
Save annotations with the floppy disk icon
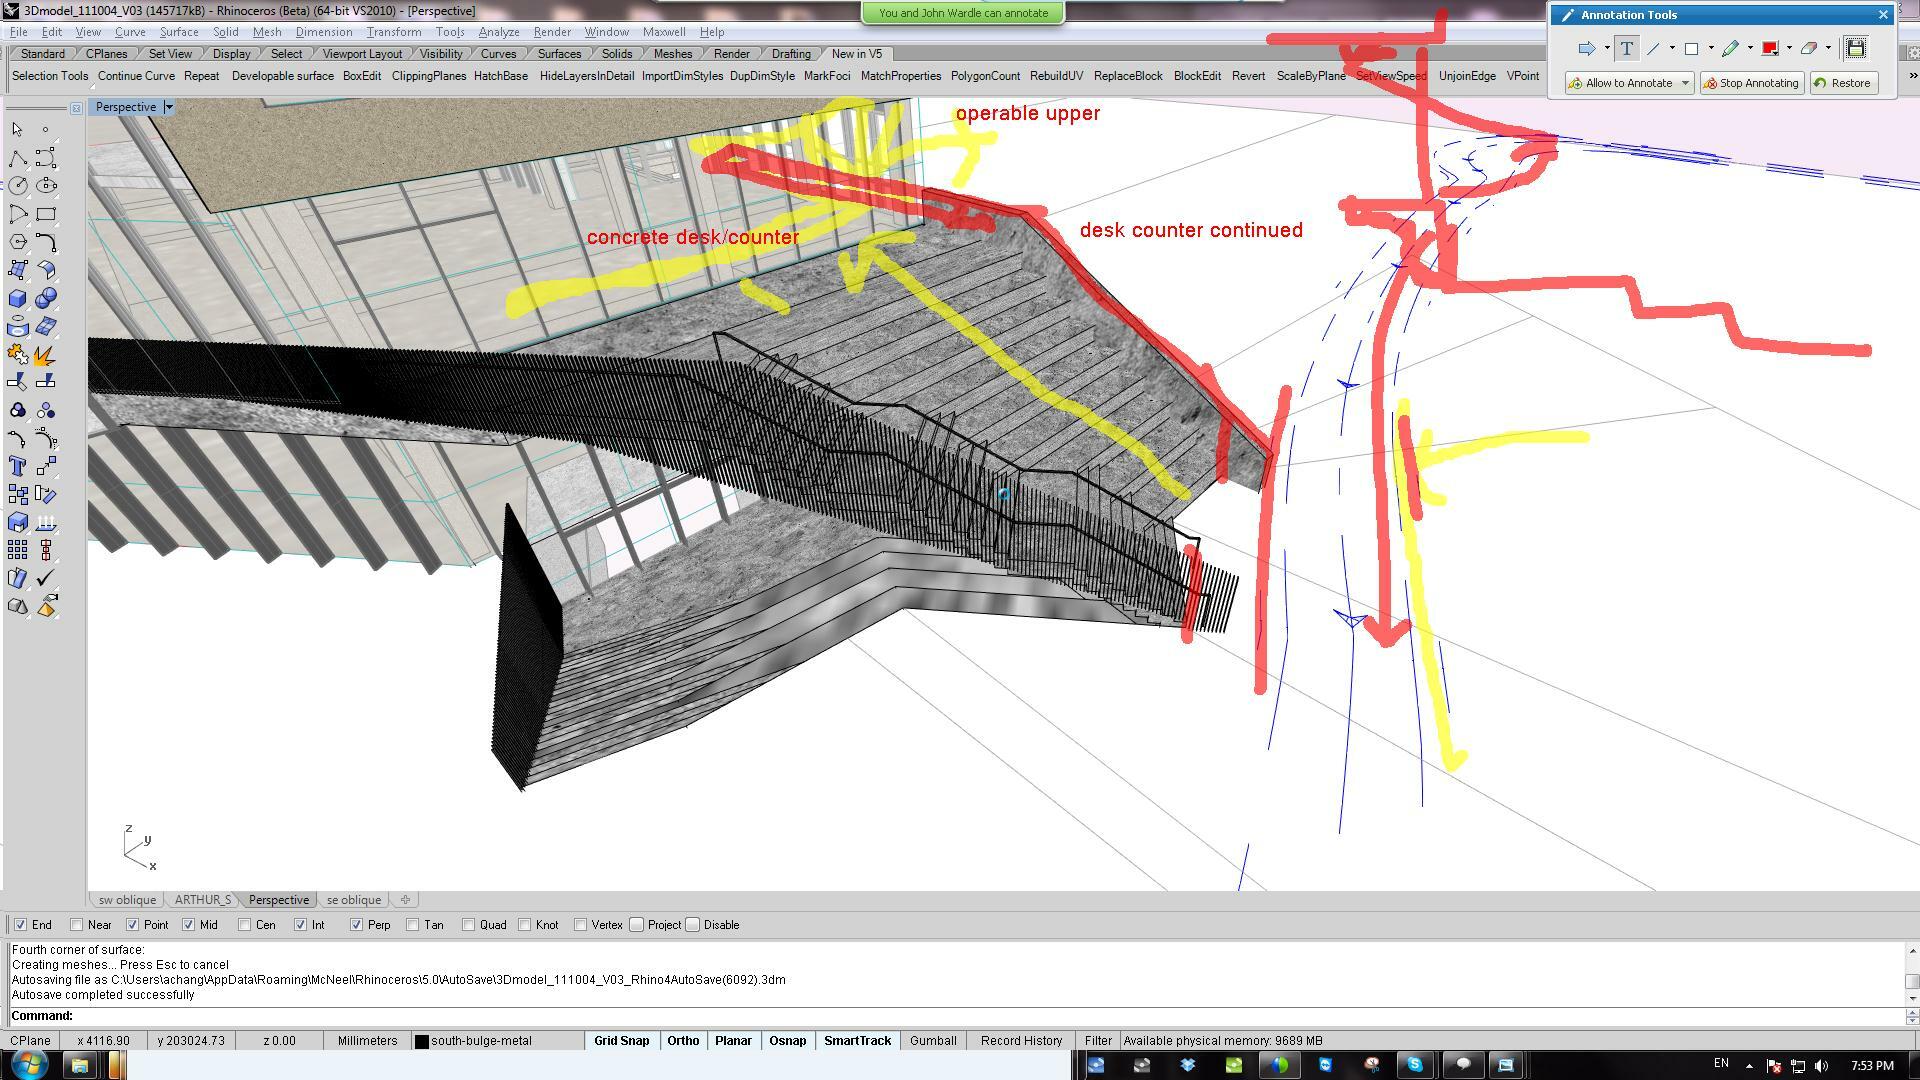1855,48
